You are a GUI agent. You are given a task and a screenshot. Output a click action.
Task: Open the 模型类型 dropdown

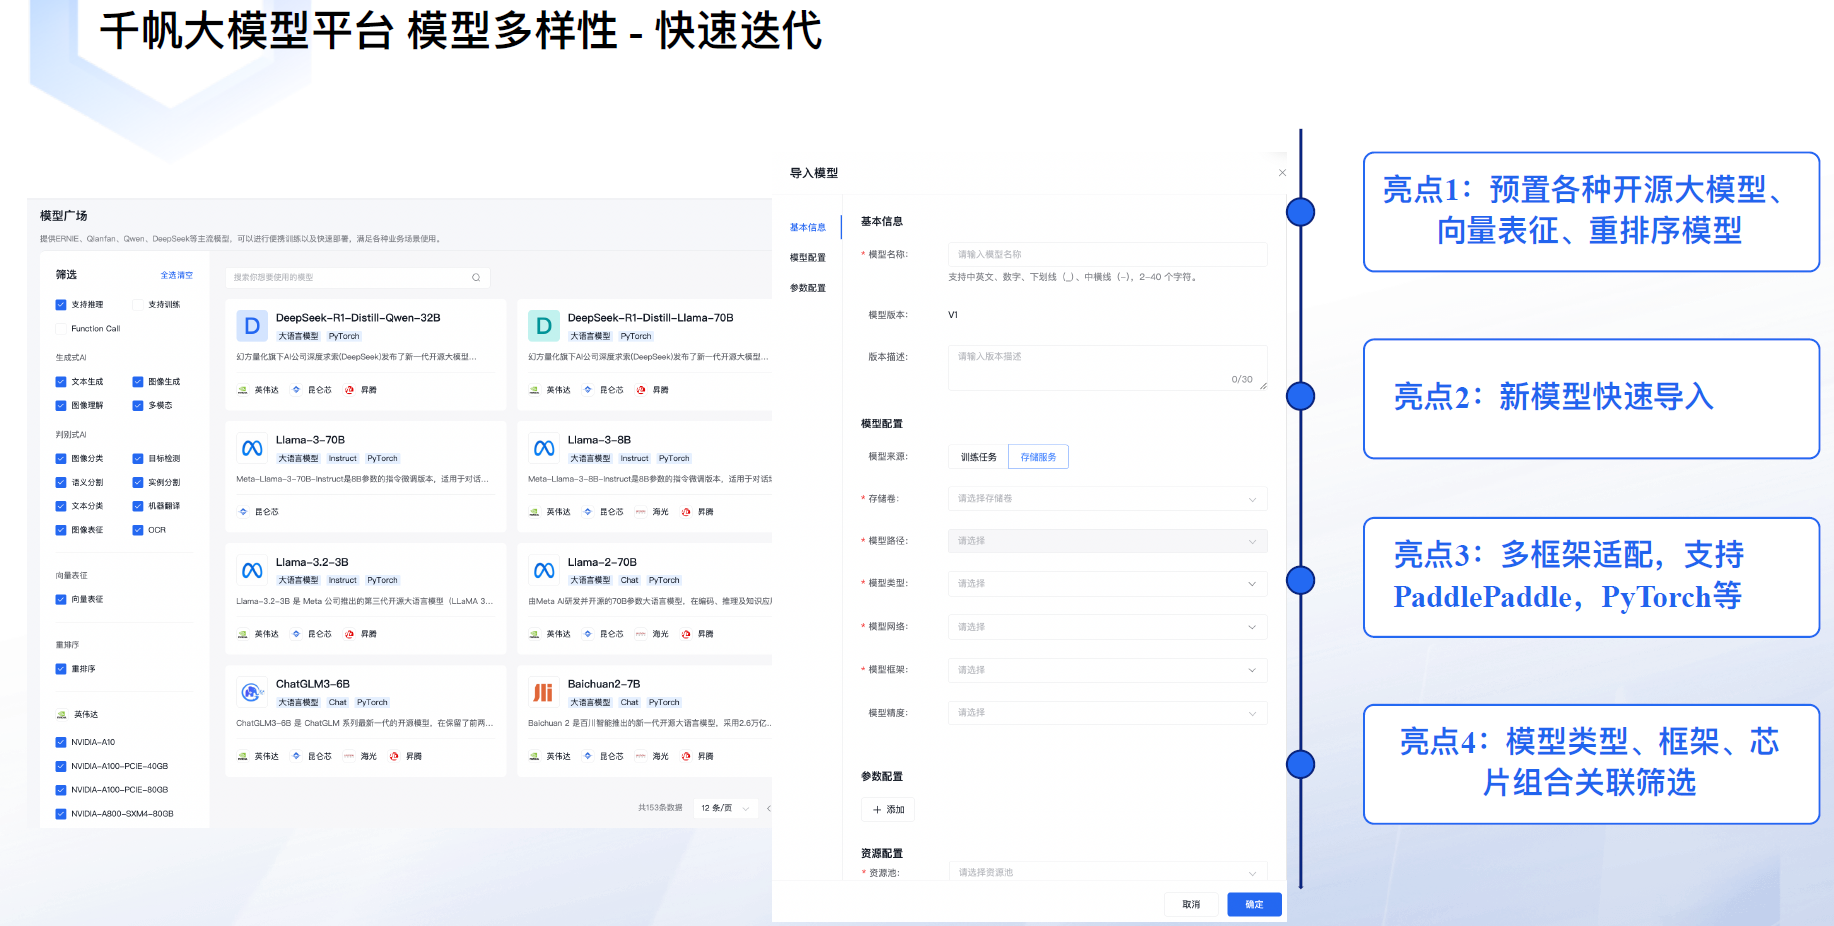pyautogui.click(x=1107, y=584)
